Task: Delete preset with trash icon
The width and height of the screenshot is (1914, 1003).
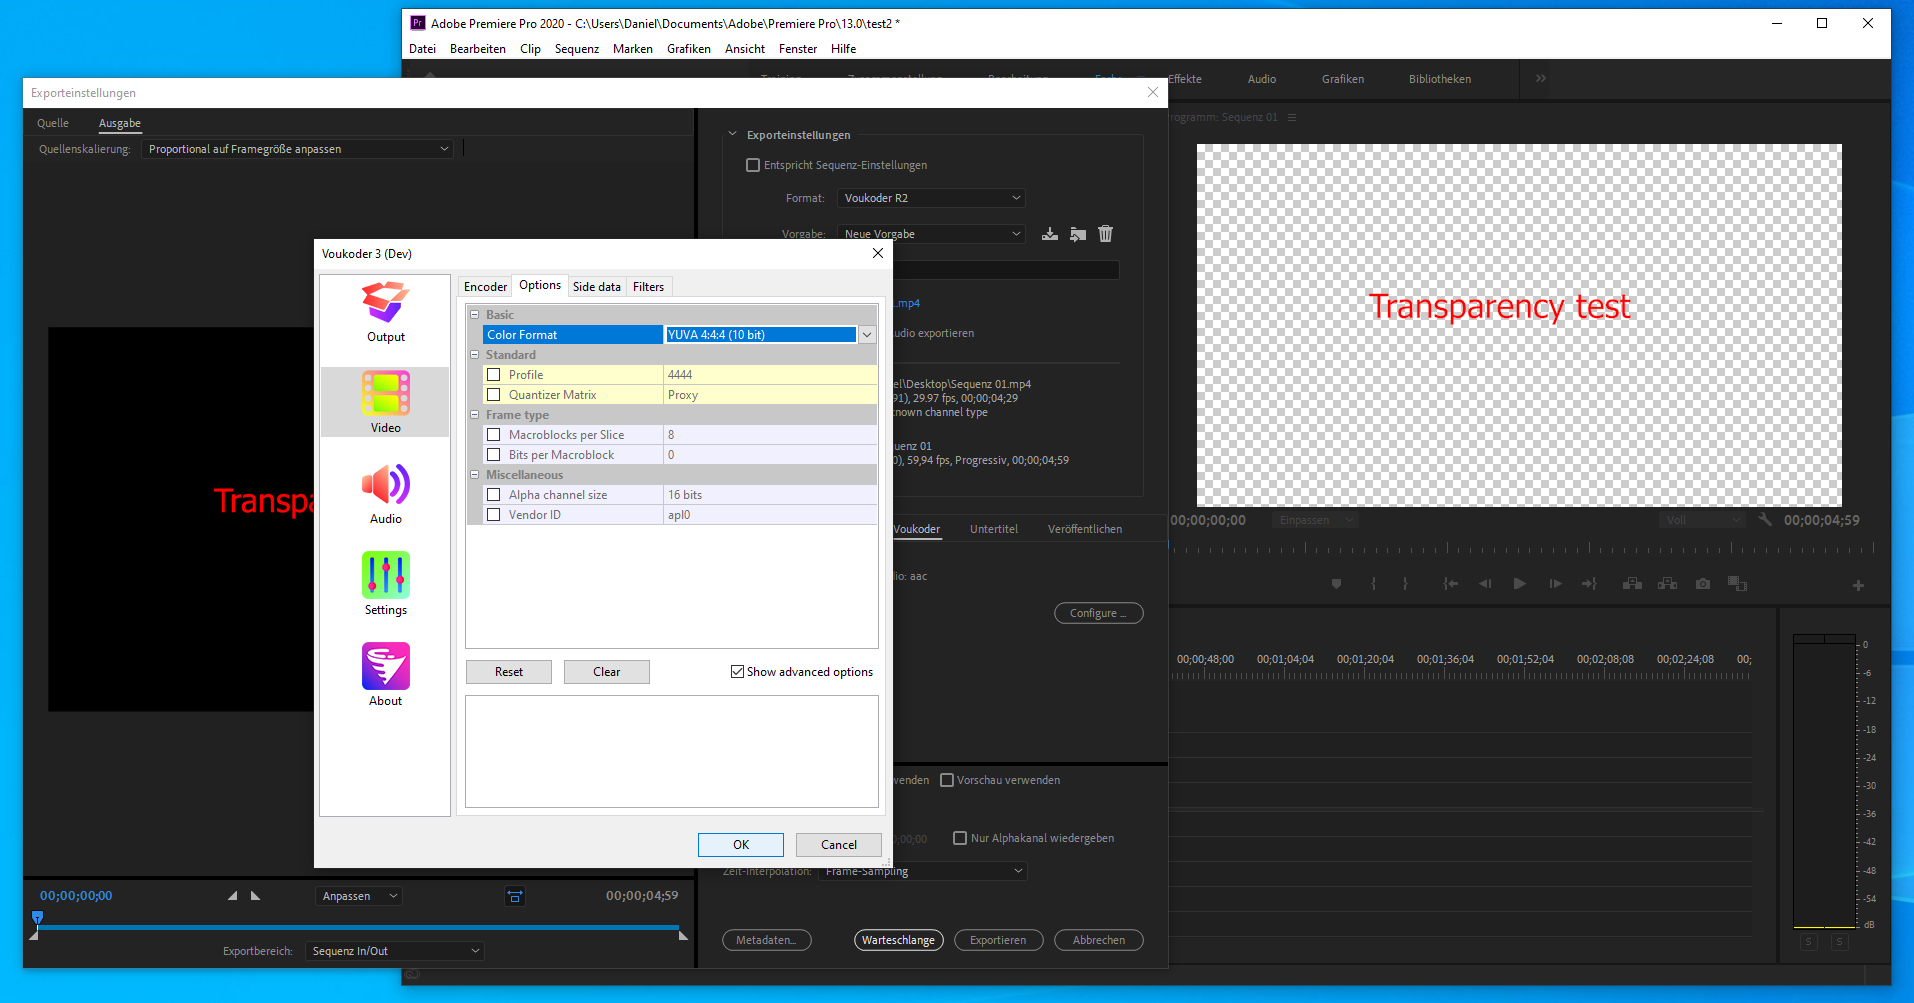Action: click(1105, 234)
